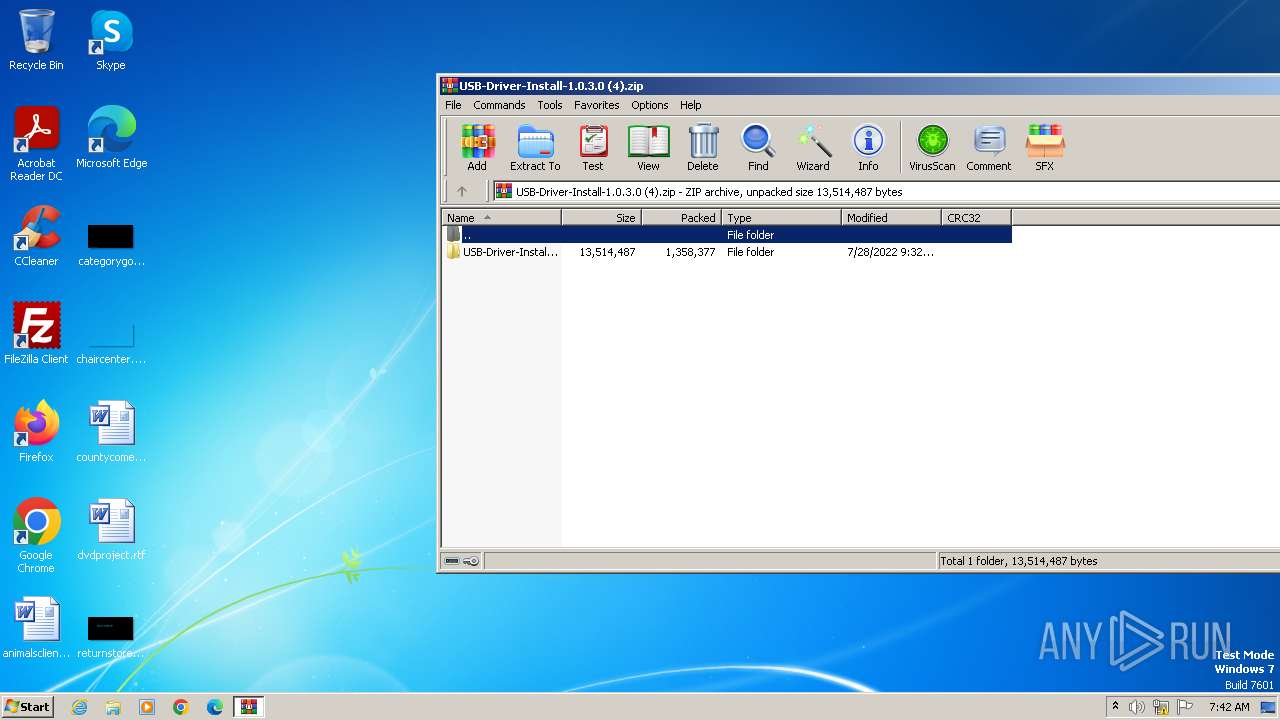The image size is (1280, 720).
Task: Click the 1,358,377 packed size cell
Action: (x=690, y=252)
